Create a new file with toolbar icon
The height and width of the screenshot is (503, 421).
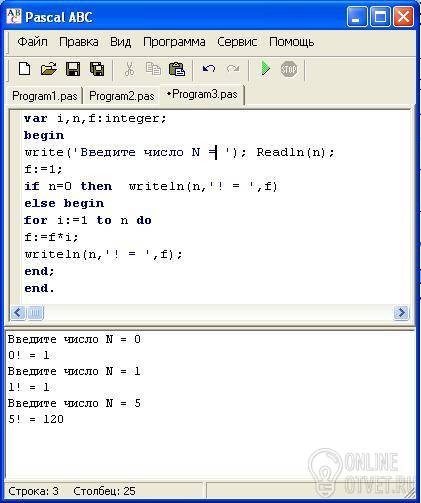[x=24, y=69]
